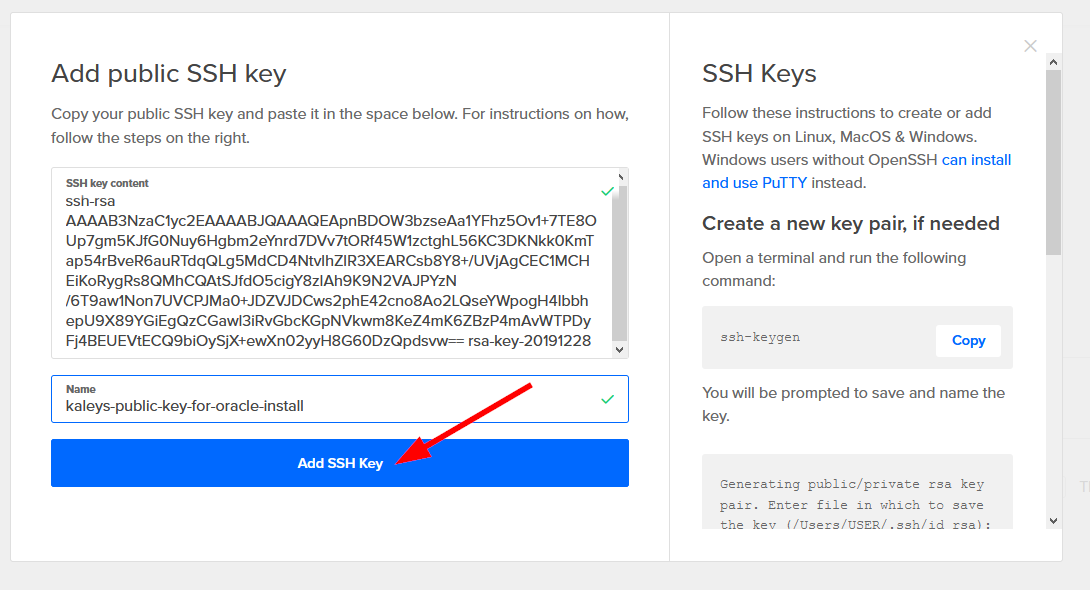Click 'Create a new key pair' heading
Screen dimensions: 1090x590
[x=850, y=223]
